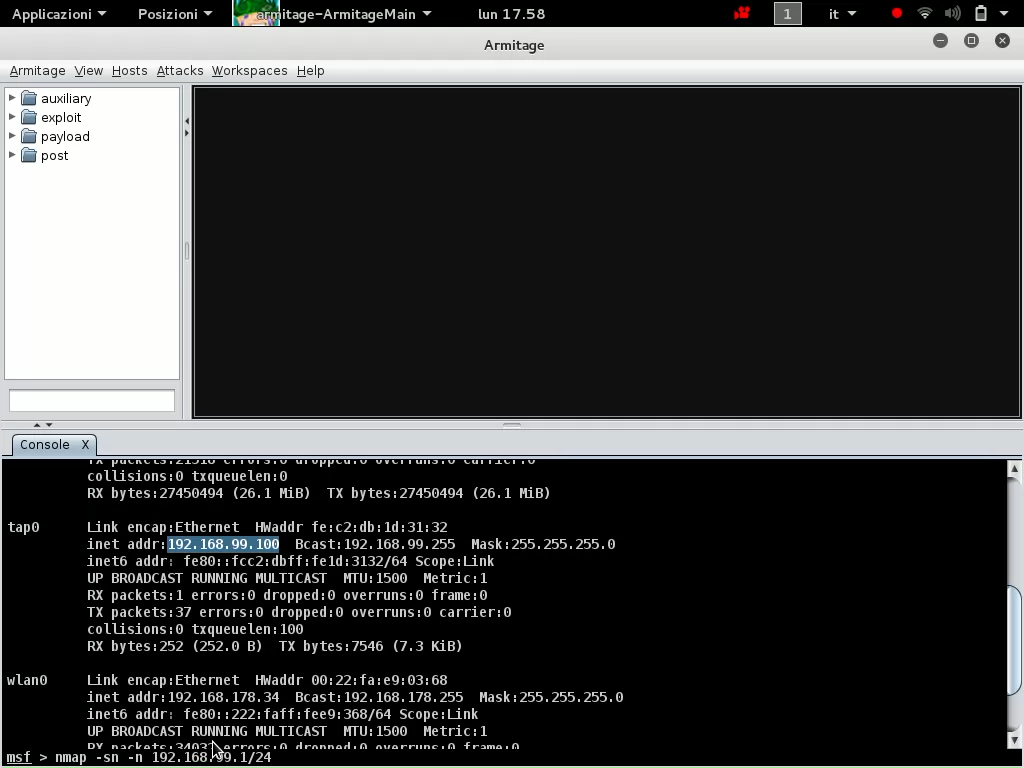Click the battery status icon
Image resolution: width=1024 pixels, height=768 pixels.
click(981, 14)
